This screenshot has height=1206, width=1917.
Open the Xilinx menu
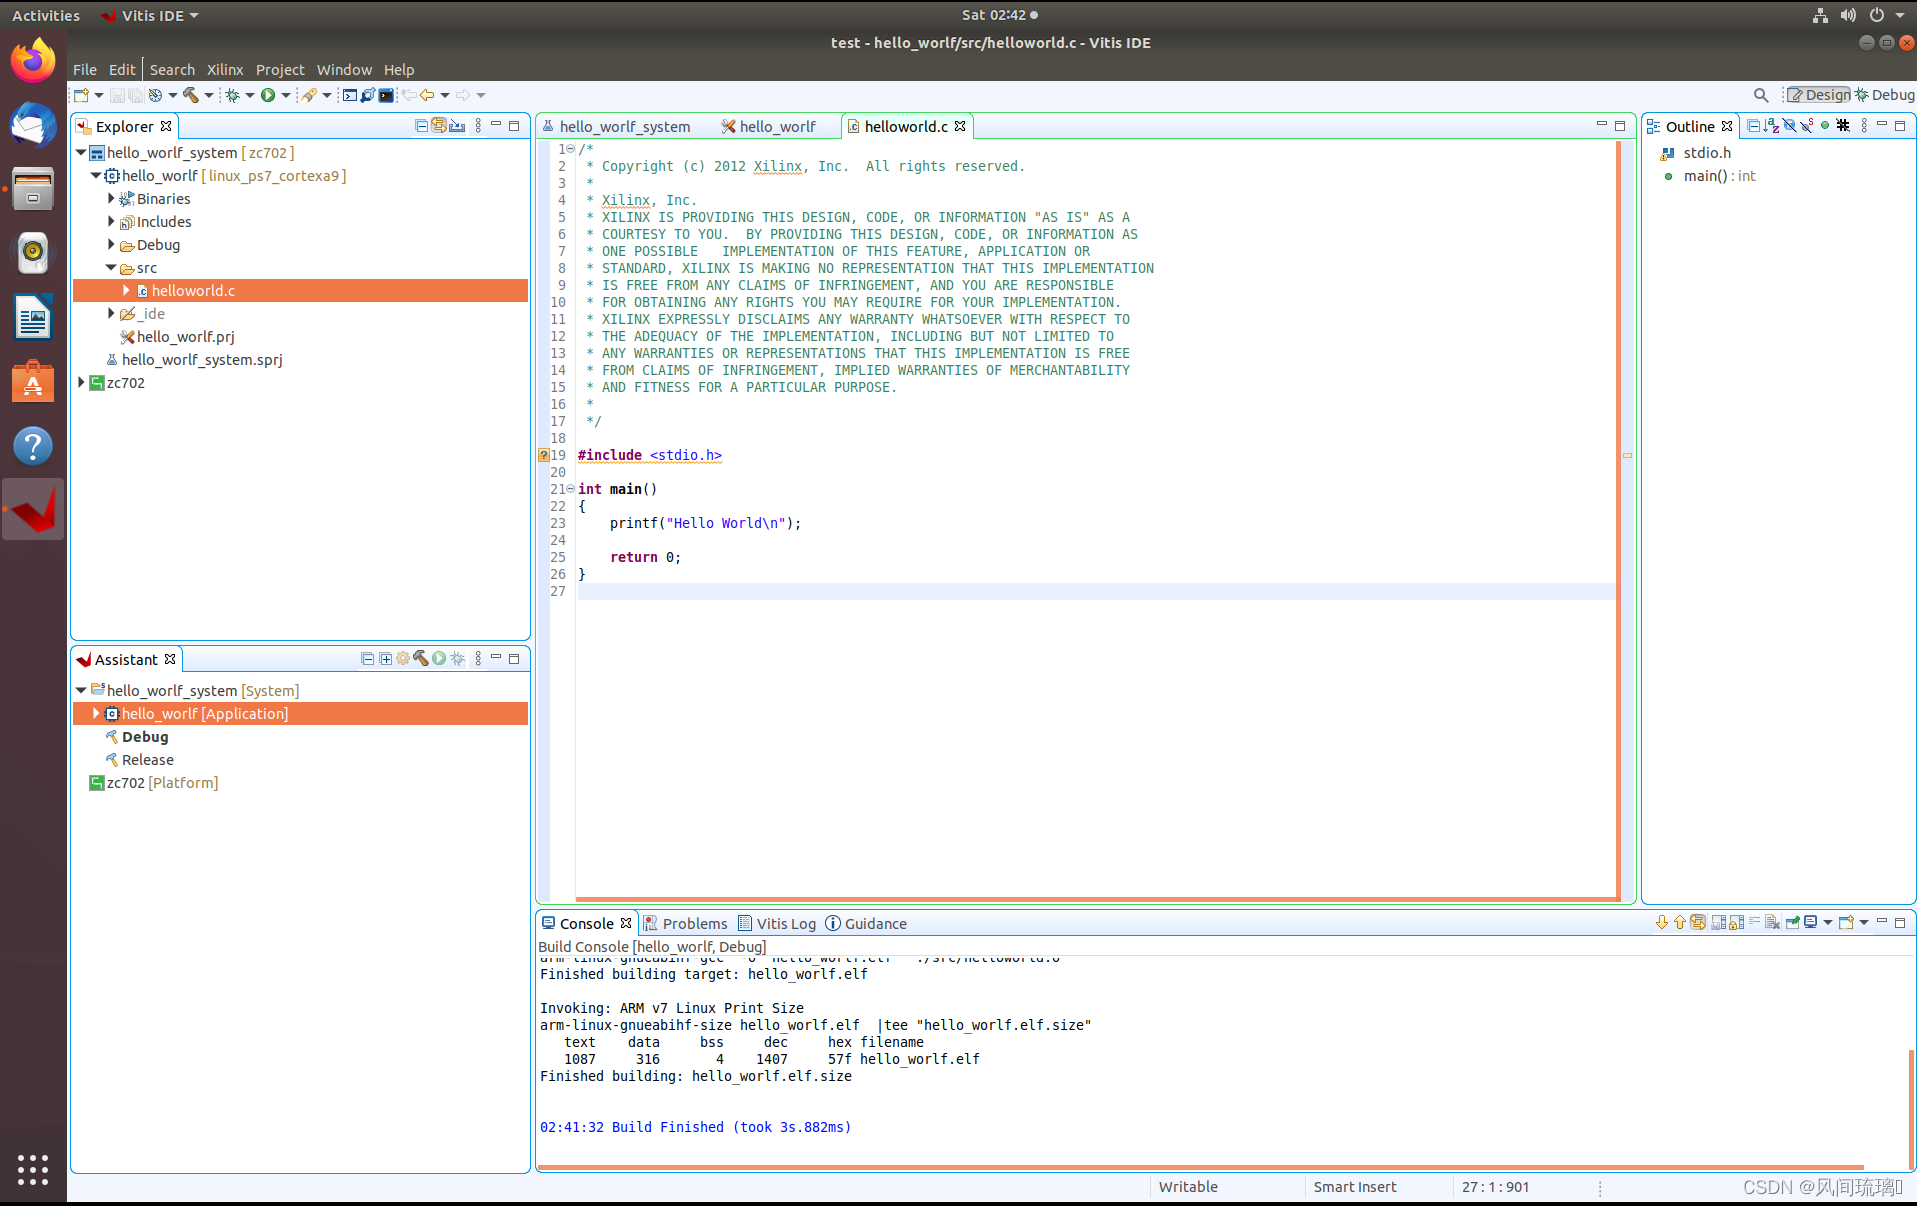point(224,70)
